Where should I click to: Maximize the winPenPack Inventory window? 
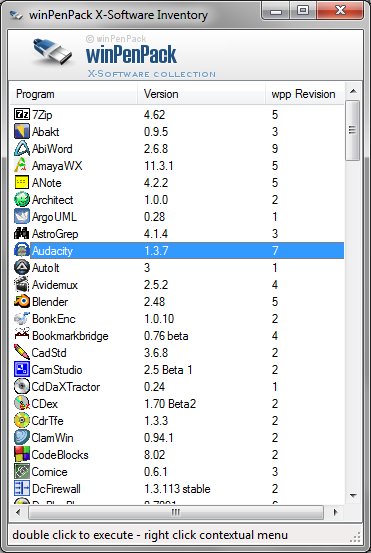pyautogui.click(x=303, y=11)
